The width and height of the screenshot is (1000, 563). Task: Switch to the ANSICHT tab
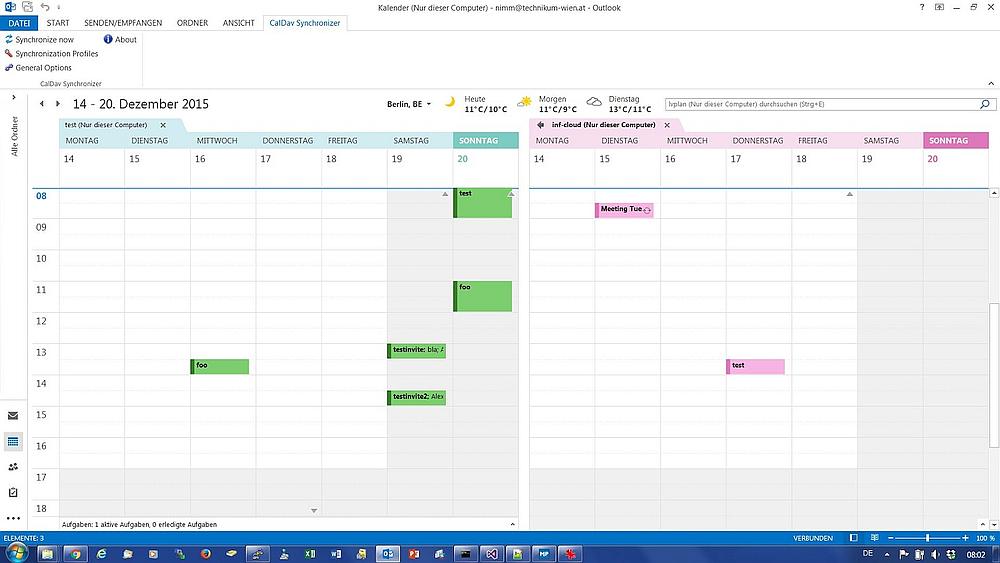coord(239,23)
